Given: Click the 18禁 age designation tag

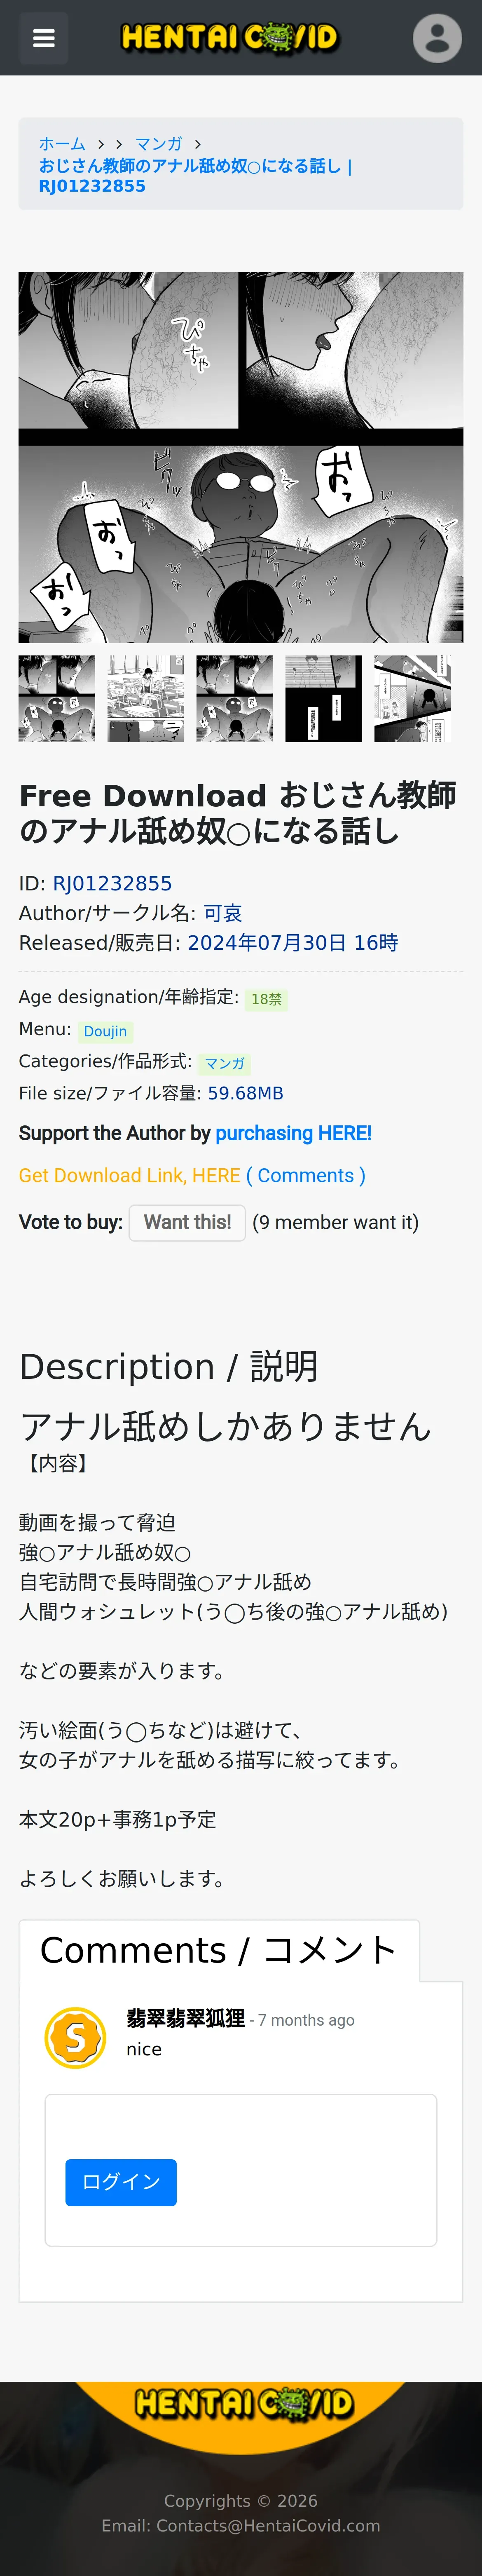Looking at the screenshot, I should (x=266, y=999).
